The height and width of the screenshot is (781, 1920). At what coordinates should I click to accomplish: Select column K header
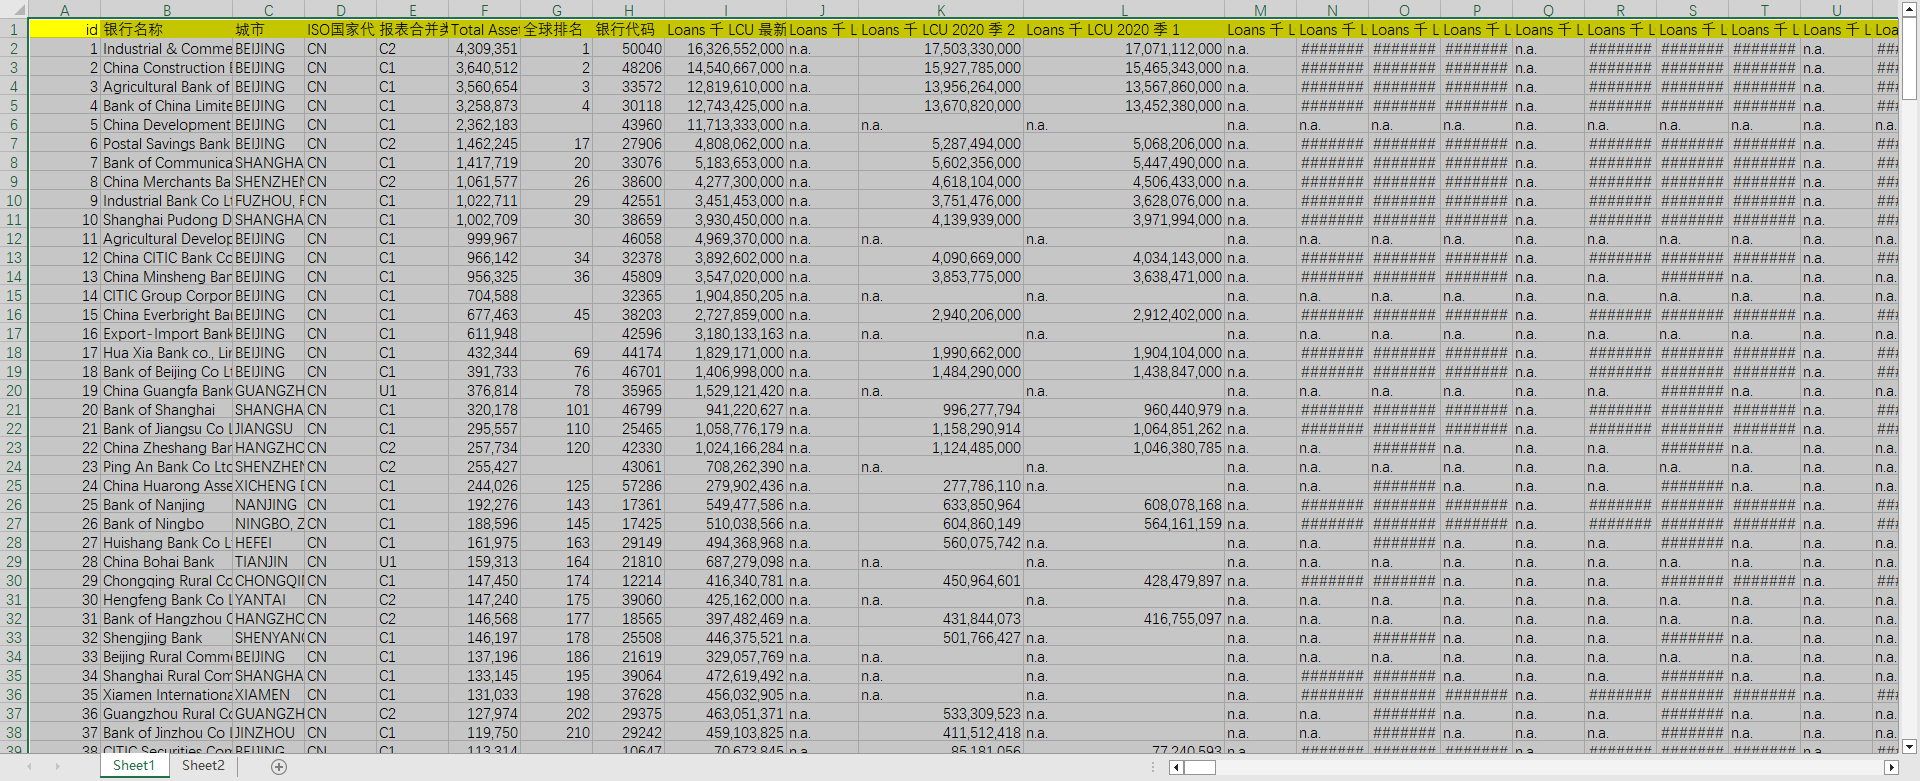(941, 10)
